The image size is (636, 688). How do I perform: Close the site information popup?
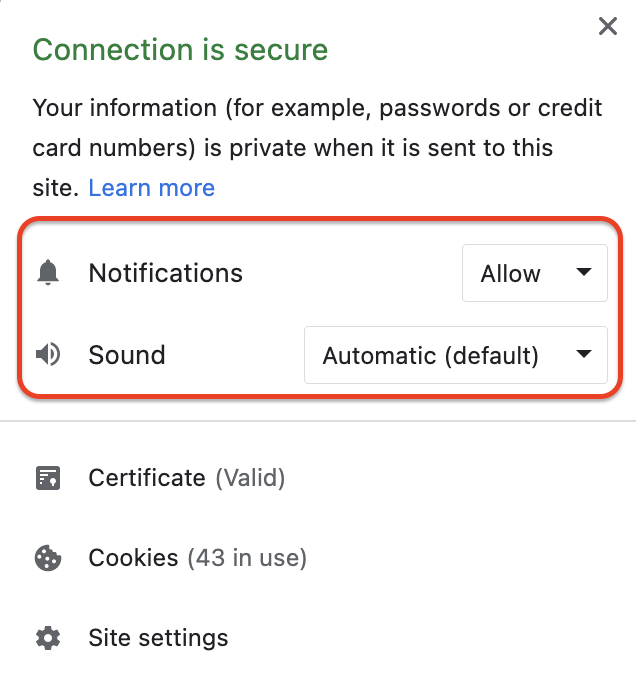pos(607,26)
